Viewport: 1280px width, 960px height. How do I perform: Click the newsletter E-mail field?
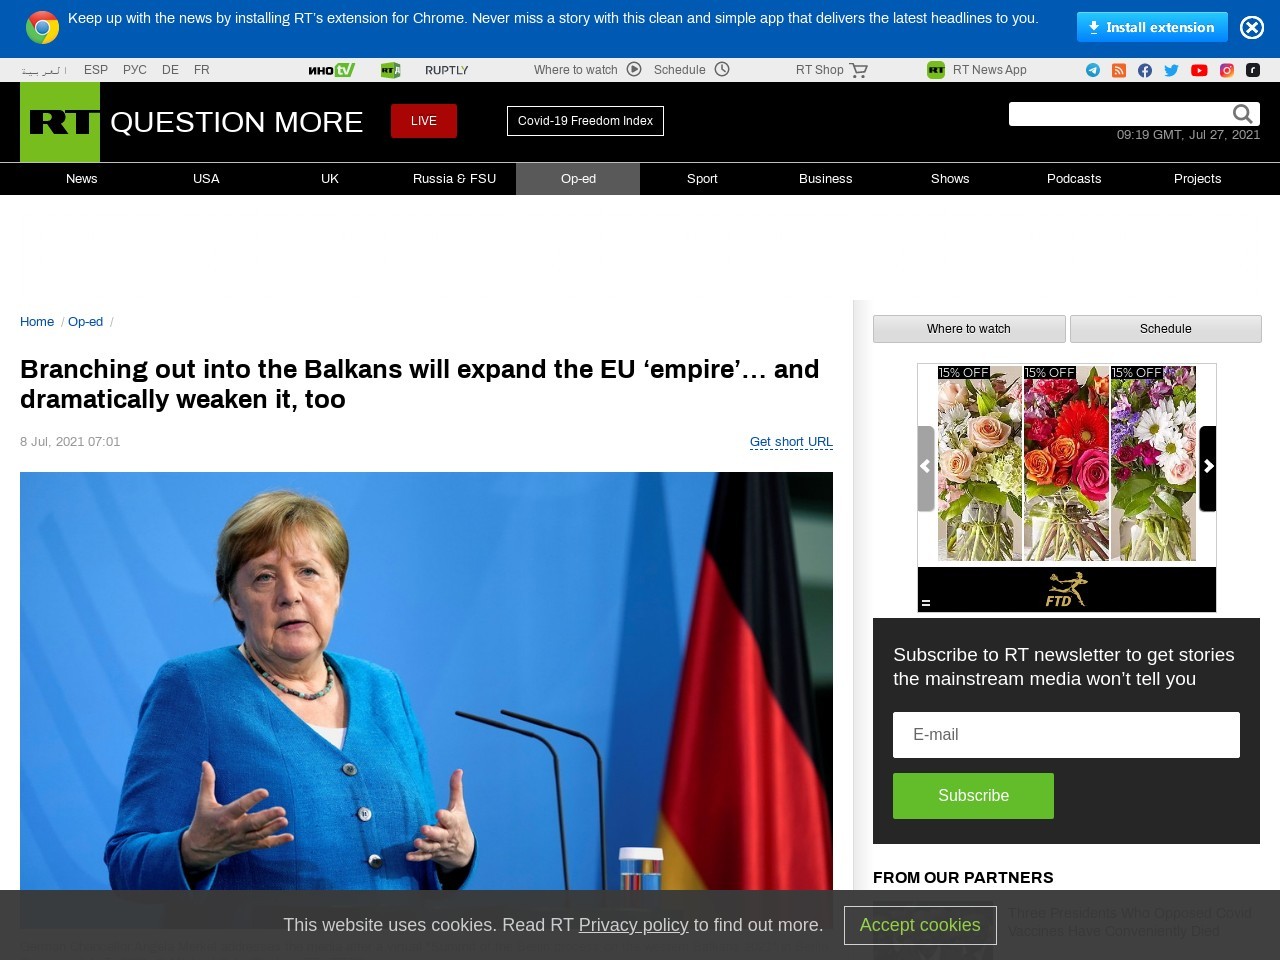point(1066,735)
